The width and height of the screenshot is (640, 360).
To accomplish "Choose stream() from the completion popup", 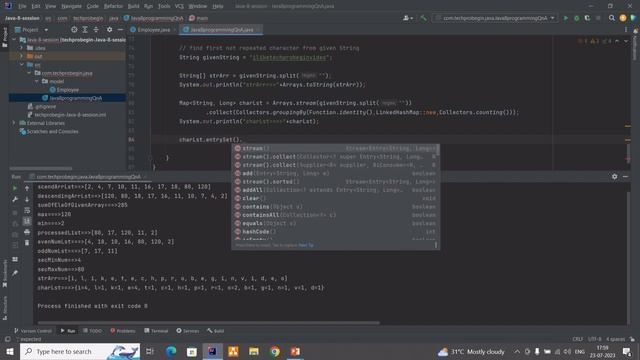I will coord(335,148).
